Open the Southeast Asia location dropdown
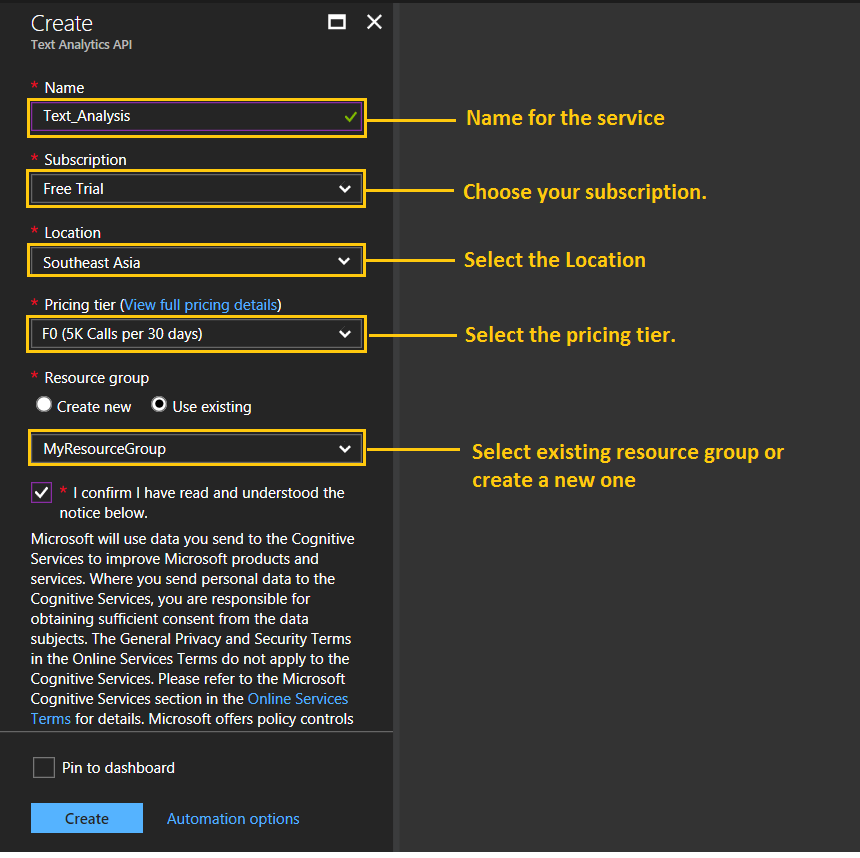This screenshot has height=858, width=860. coord(196,261)
